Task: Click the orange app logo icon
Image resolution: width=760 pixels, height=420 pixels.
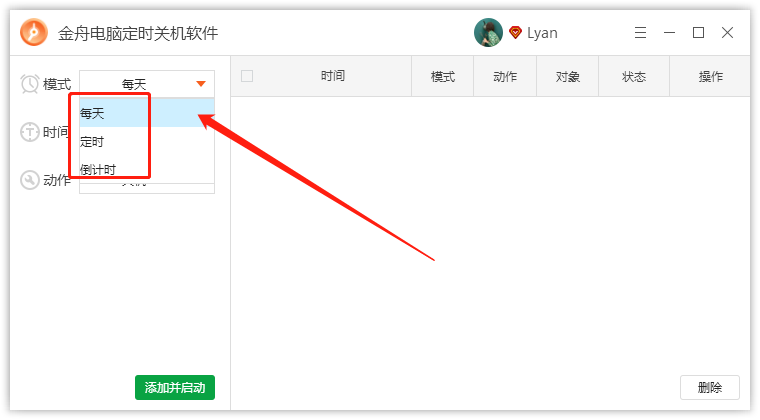Action: pos(34,32)
